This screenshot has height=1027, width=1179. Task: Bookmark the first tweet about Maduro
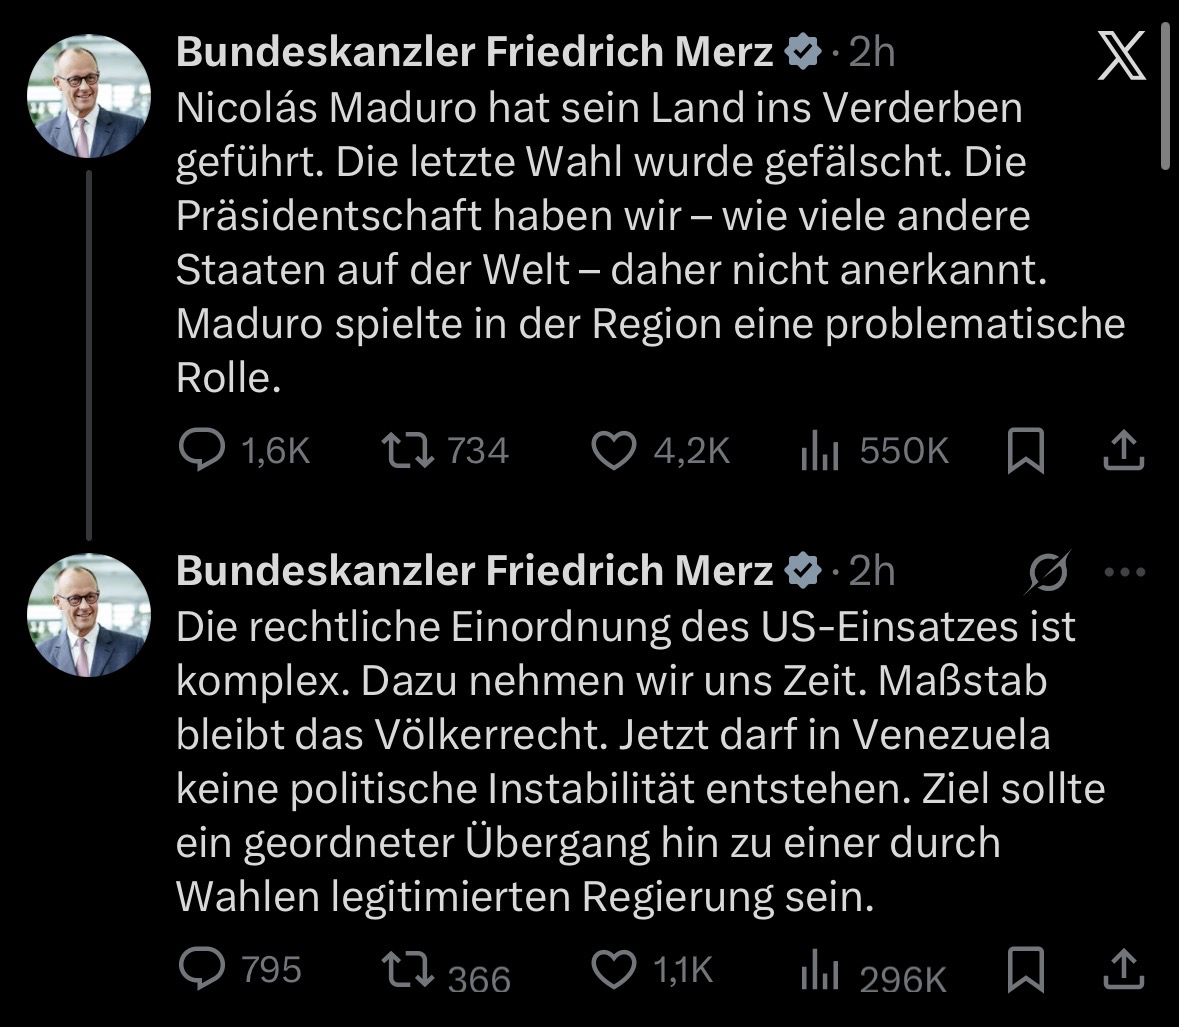pos(1025,451)
